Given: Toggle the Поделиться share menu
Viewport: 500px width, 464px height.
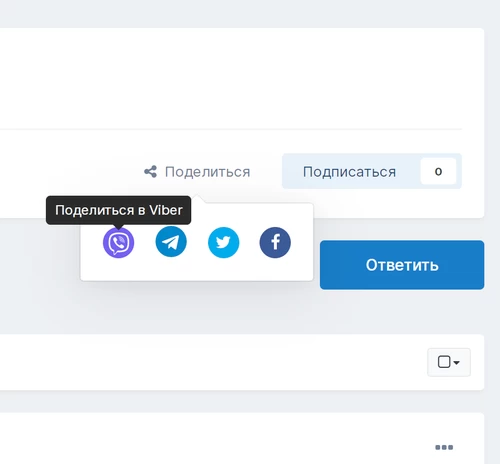Looking at the screenshot, I should pyautogui.click(x=197, y=172).
